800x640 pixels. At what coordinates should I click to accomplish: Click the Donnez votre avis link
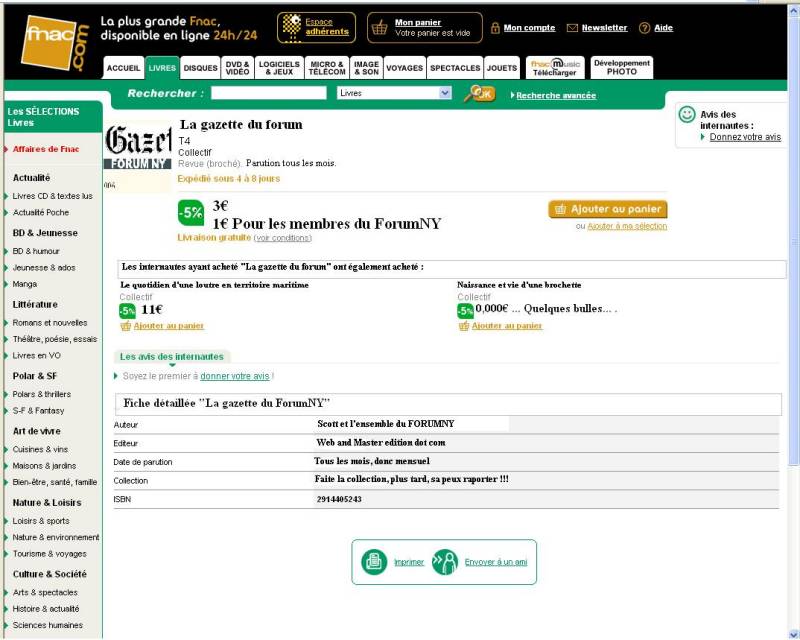(745, 137)
